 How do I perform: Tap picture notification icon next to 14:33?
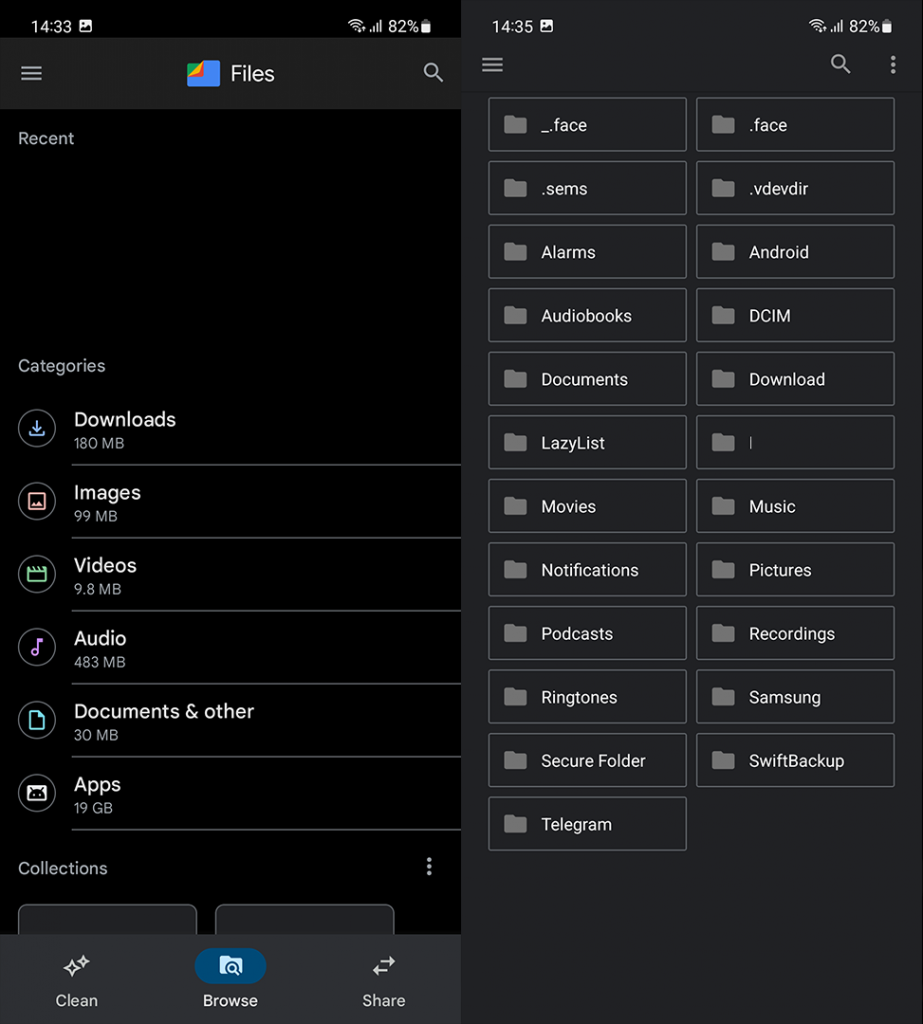click(86, 25)
